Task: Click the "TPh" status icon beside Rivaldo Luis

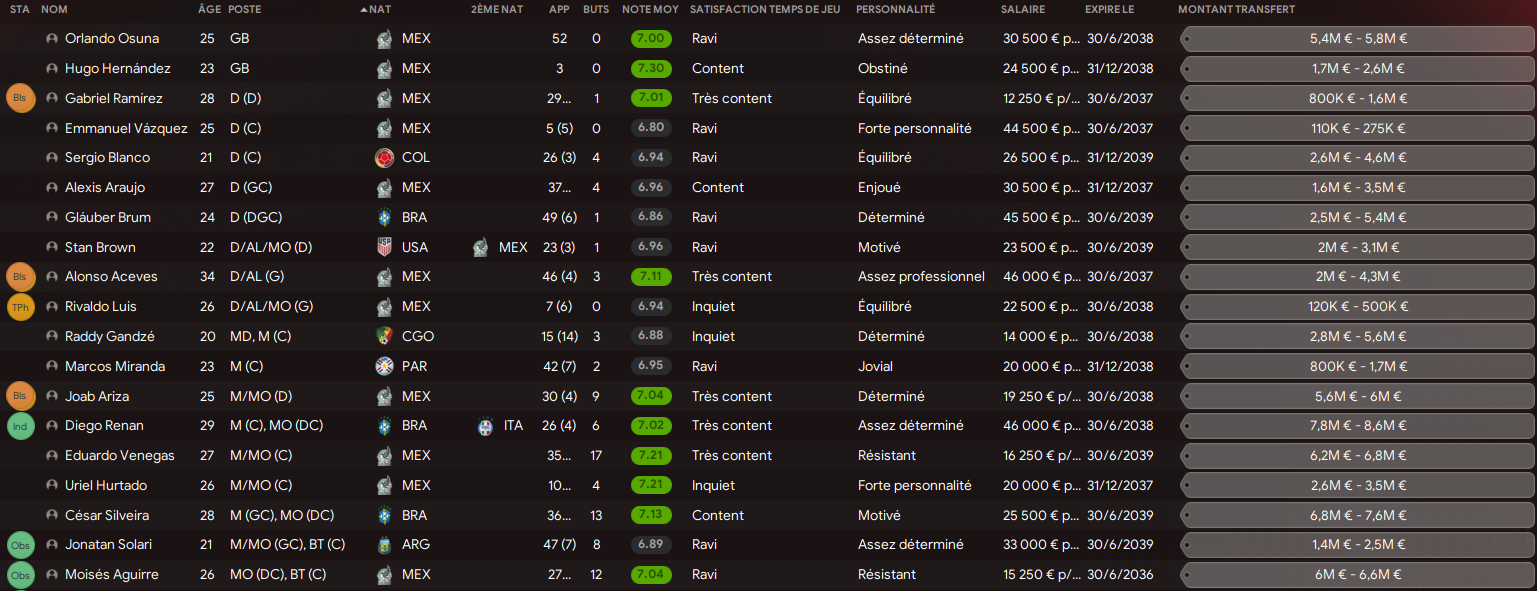Action: click(21, 307)
